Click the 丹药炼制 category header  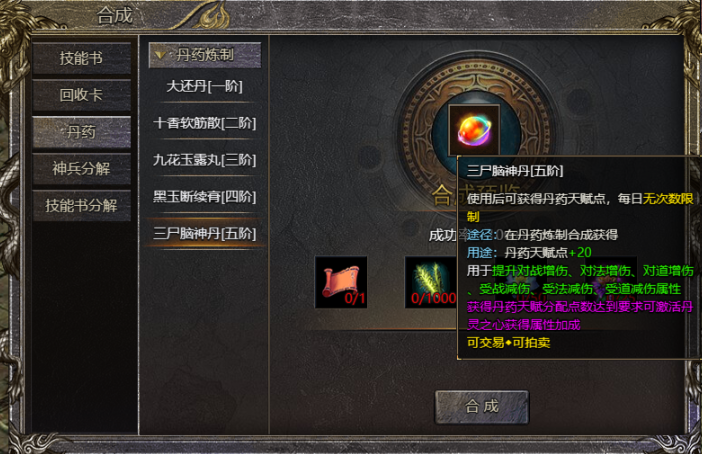coord(205,55)
